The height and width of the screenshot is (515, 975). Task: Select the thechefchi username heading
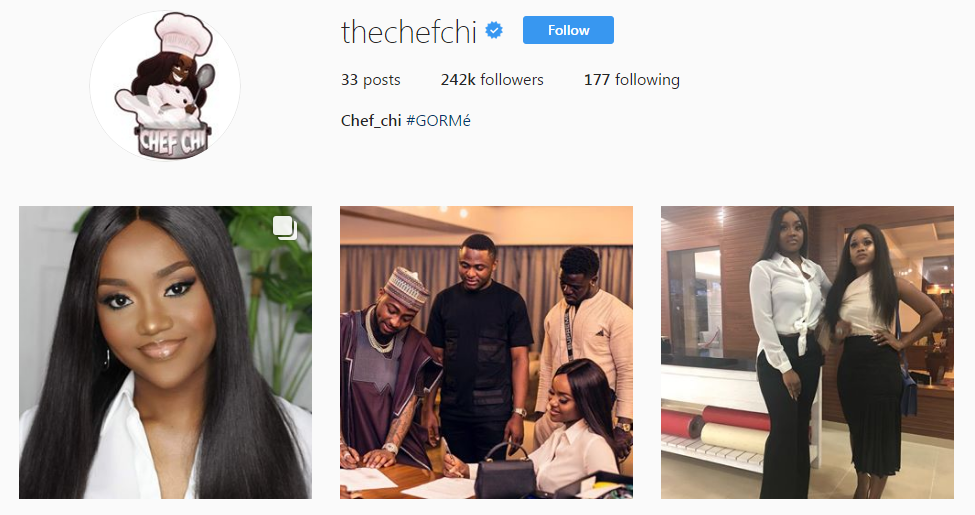(409, 31)
